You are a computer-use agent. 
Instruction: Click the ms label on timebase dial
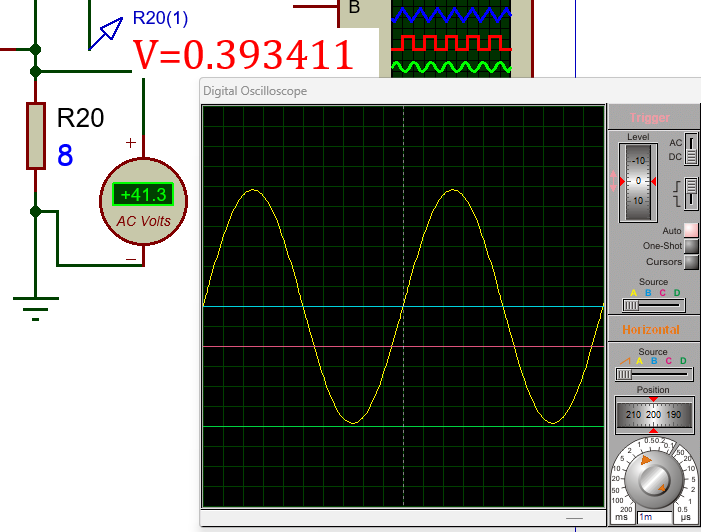pos(621,517)
